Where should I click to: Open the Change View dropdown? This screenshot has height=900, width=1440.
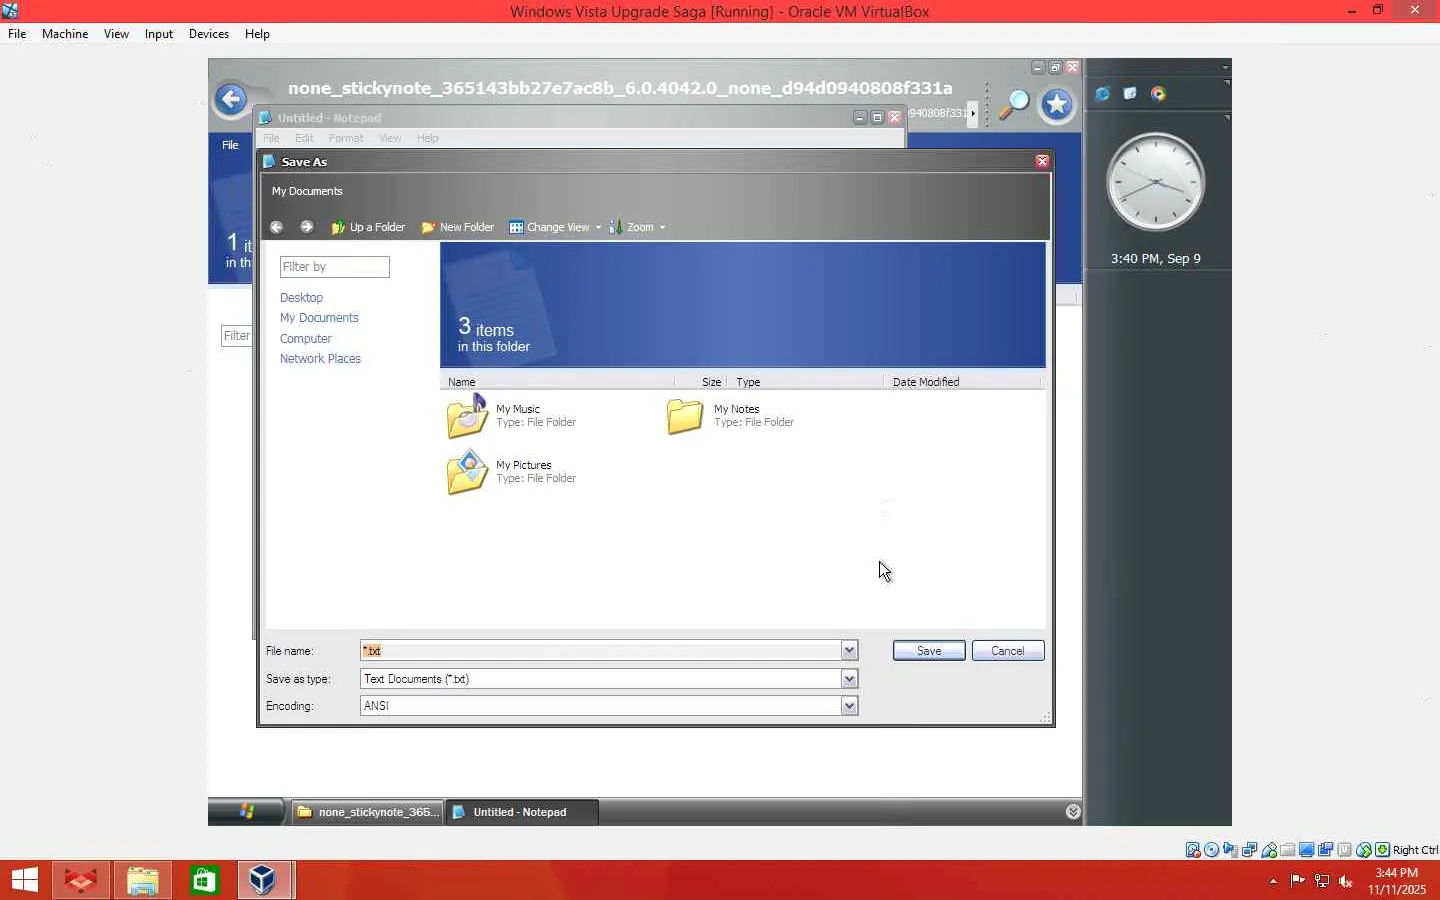tap(555, 227)
